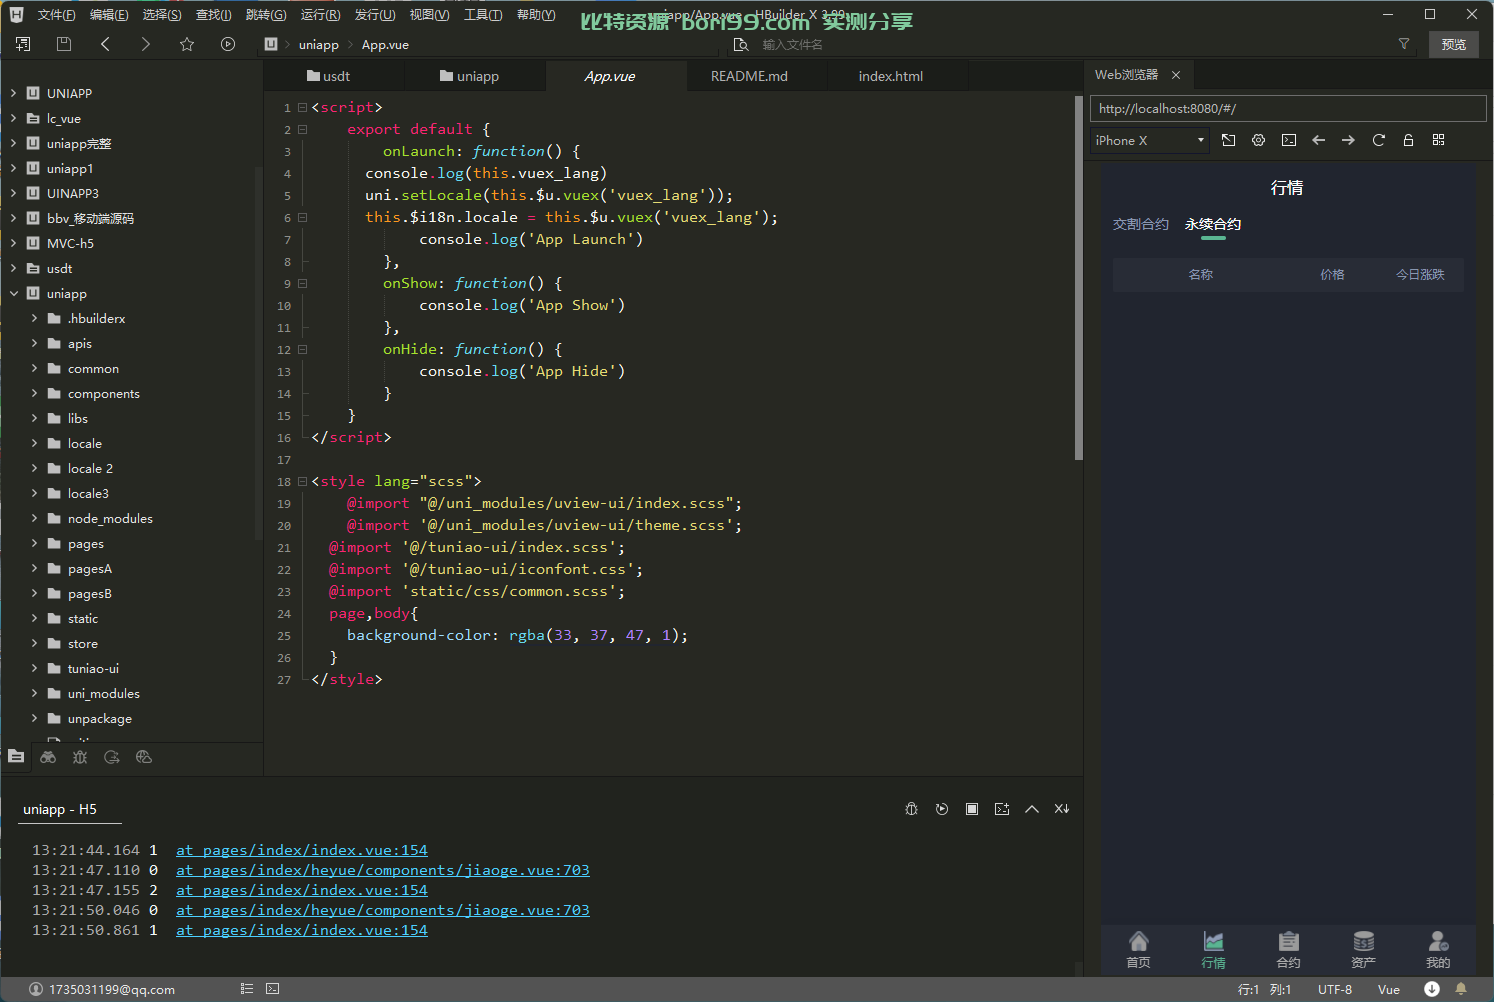The width and height of the screenshot is (1494, 1002).
Task: Click the QR code icon in Web browser
Action: point(1439,140)
